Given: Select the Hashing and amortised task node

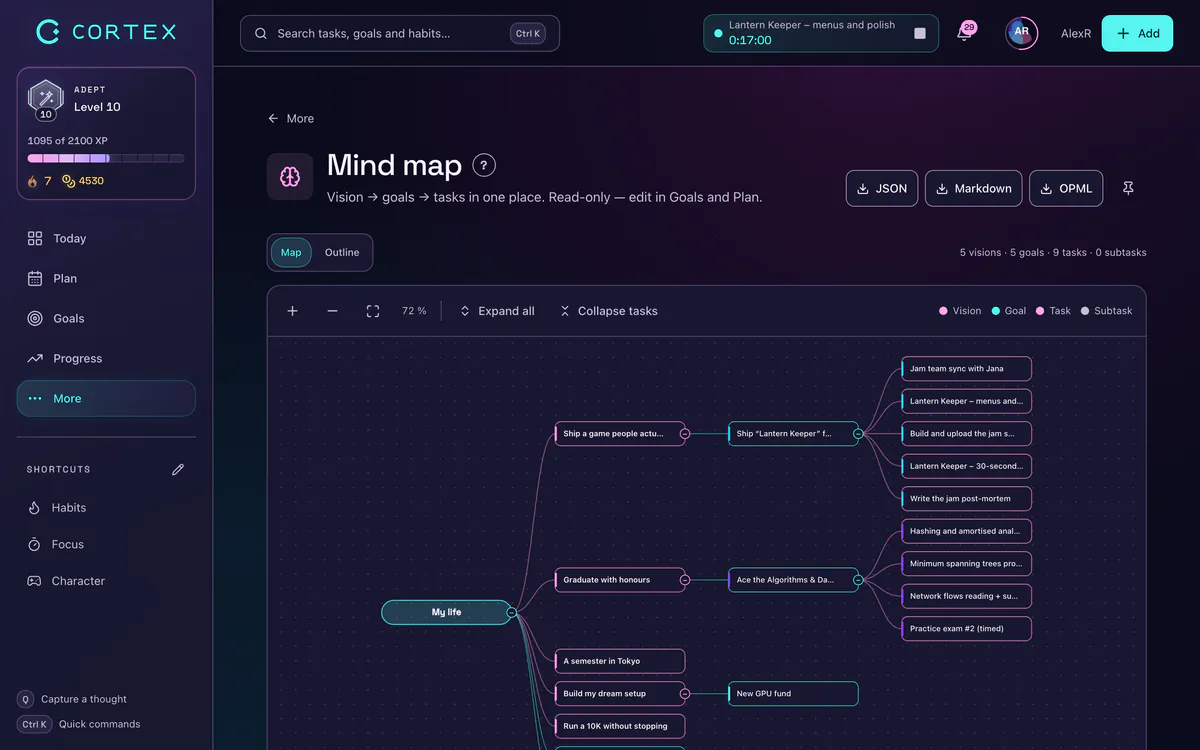Looking at the screenshot, I should pyautogui.click(x=966, y=531).
